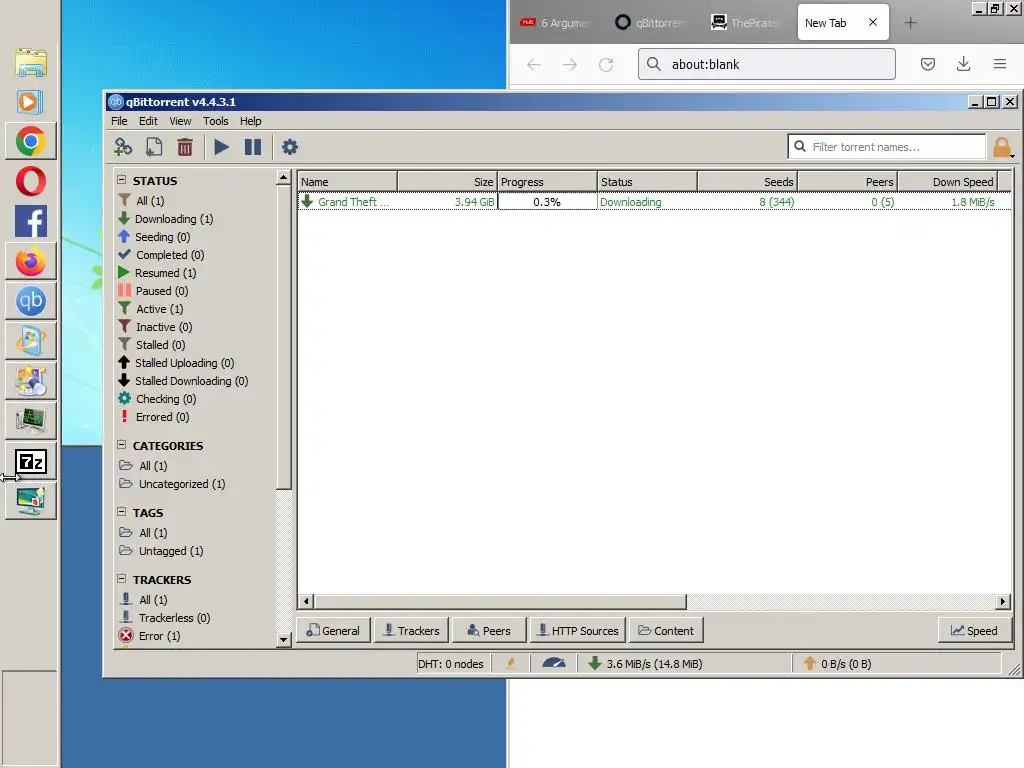Open the View menu in qBittorrent
1024x768 pixels.
point(180,121)
